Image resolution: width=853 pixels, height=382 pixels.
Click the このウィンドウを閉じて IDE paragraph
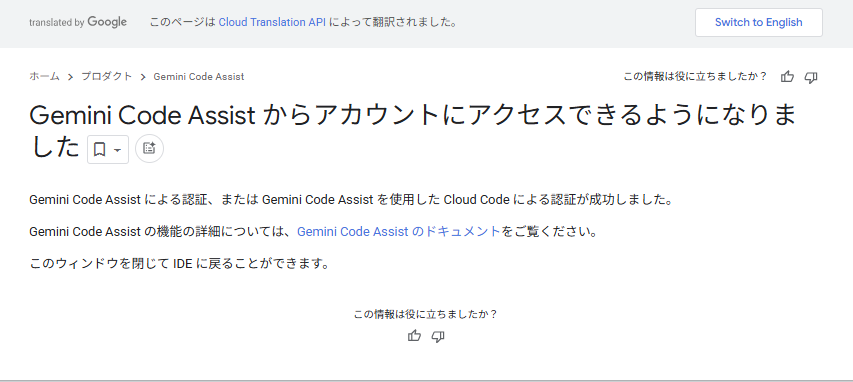[x=180, y=264]
